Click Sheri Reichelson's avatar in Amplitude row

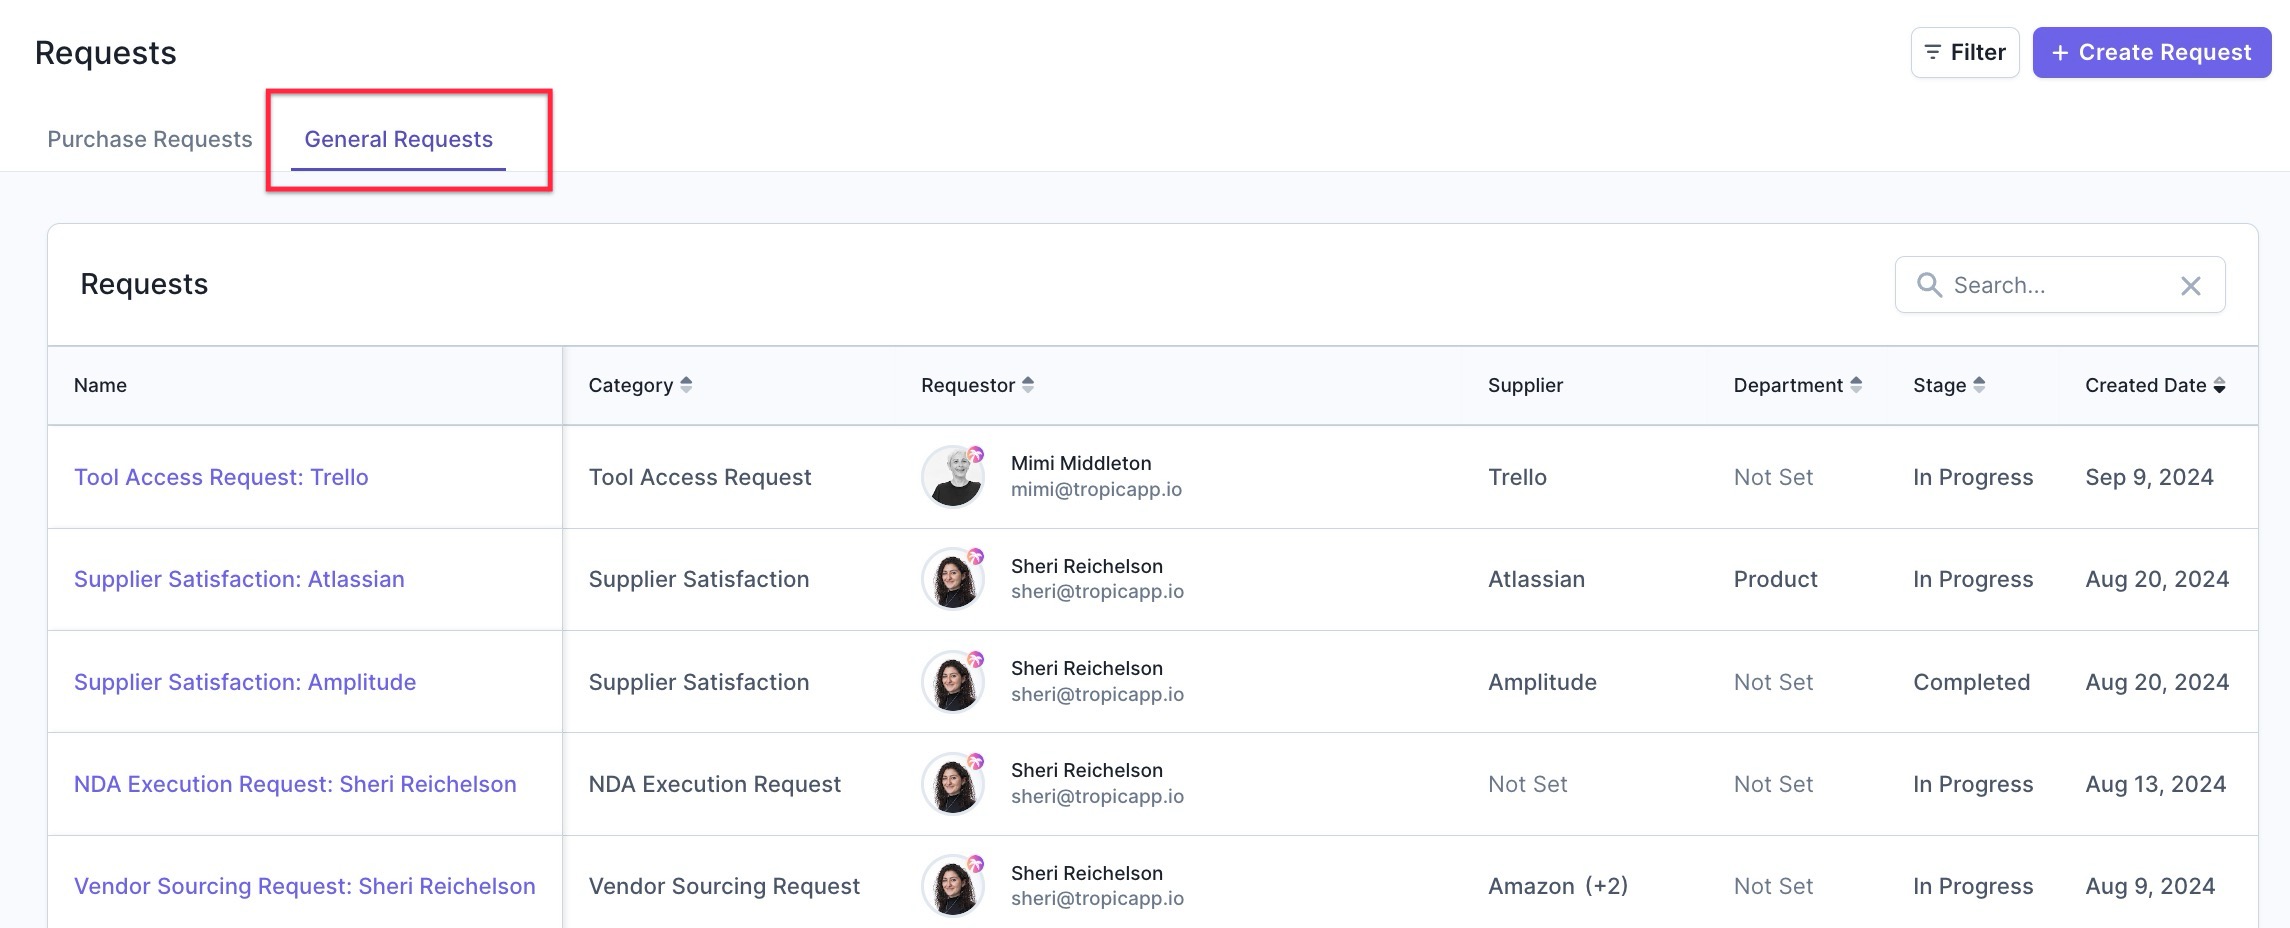click(x=953, y=681)
